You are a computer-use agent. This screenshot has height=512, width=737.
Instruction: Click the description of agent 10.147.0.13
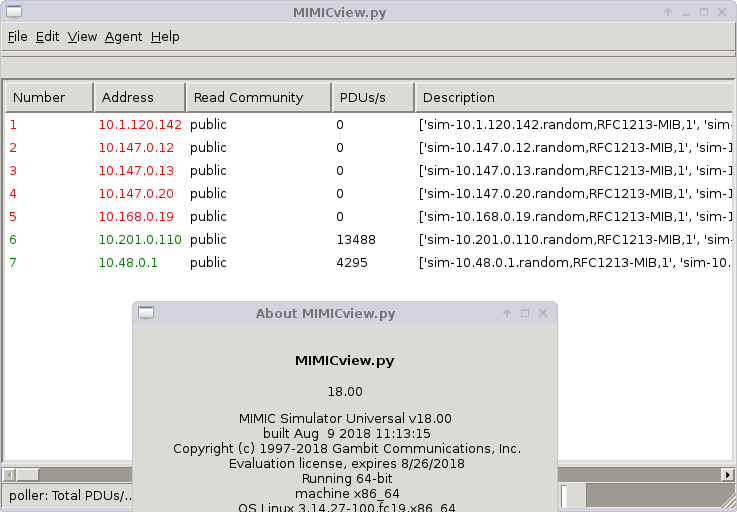(x=575, y=171)
